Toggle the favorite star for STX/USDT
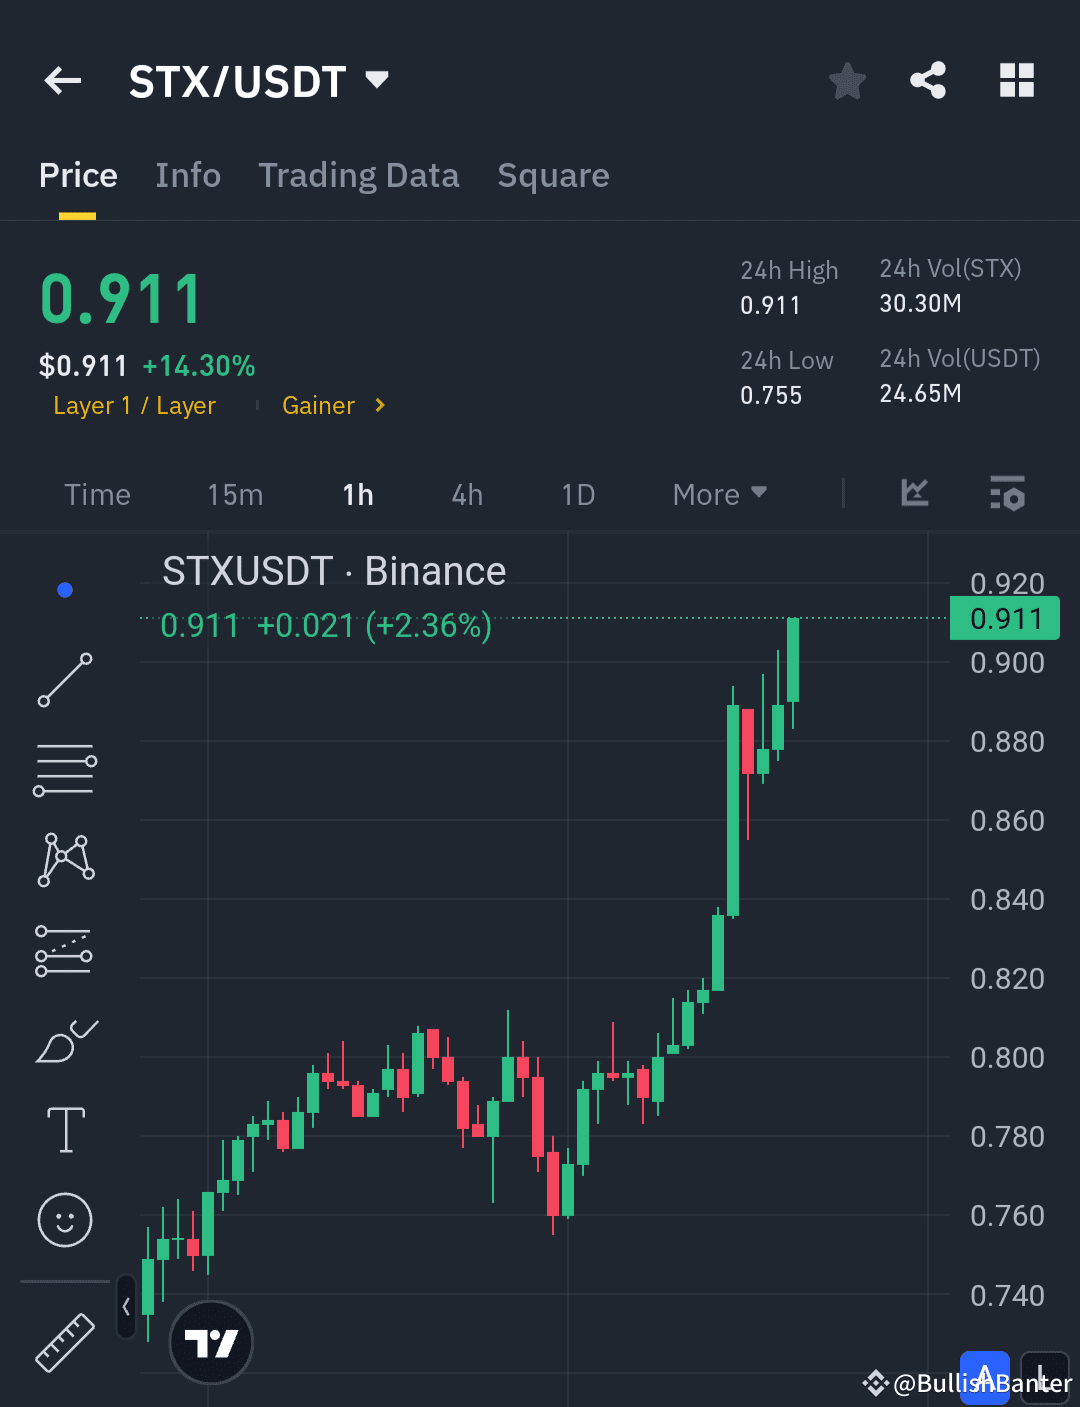 847,81
